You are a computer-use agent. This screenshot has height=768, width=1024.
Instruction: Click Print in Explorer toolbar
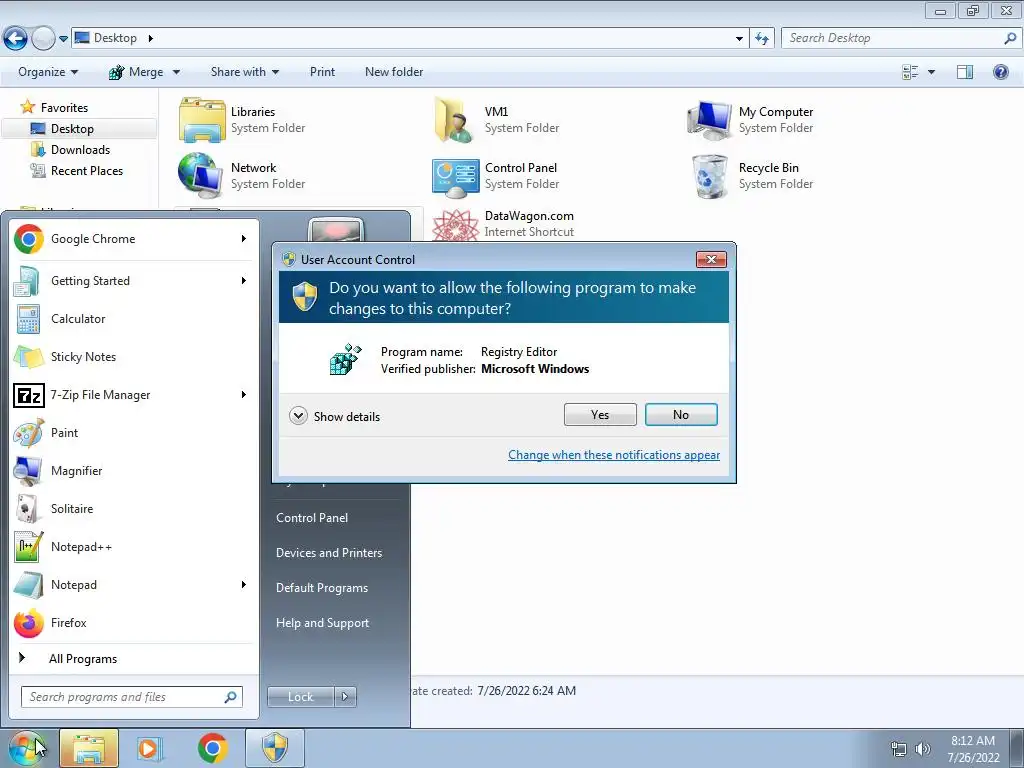point(322,72)
